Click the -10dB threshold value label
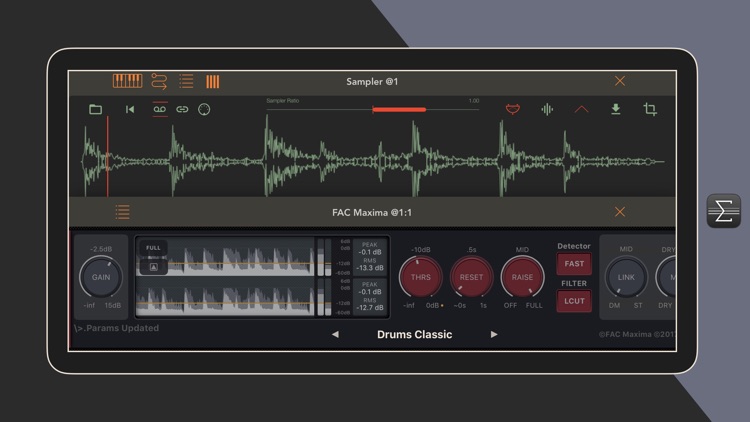Screen dimensions: 750x422 pos(420,250)
